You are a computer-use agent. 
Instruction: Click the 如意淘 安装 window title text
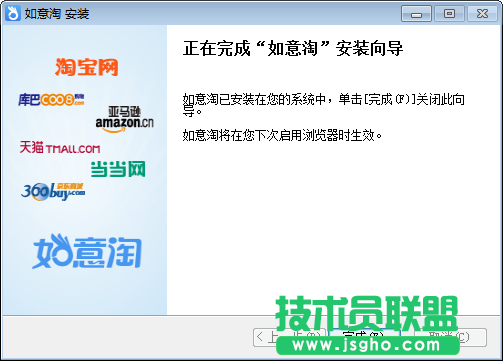click(57, 14)
